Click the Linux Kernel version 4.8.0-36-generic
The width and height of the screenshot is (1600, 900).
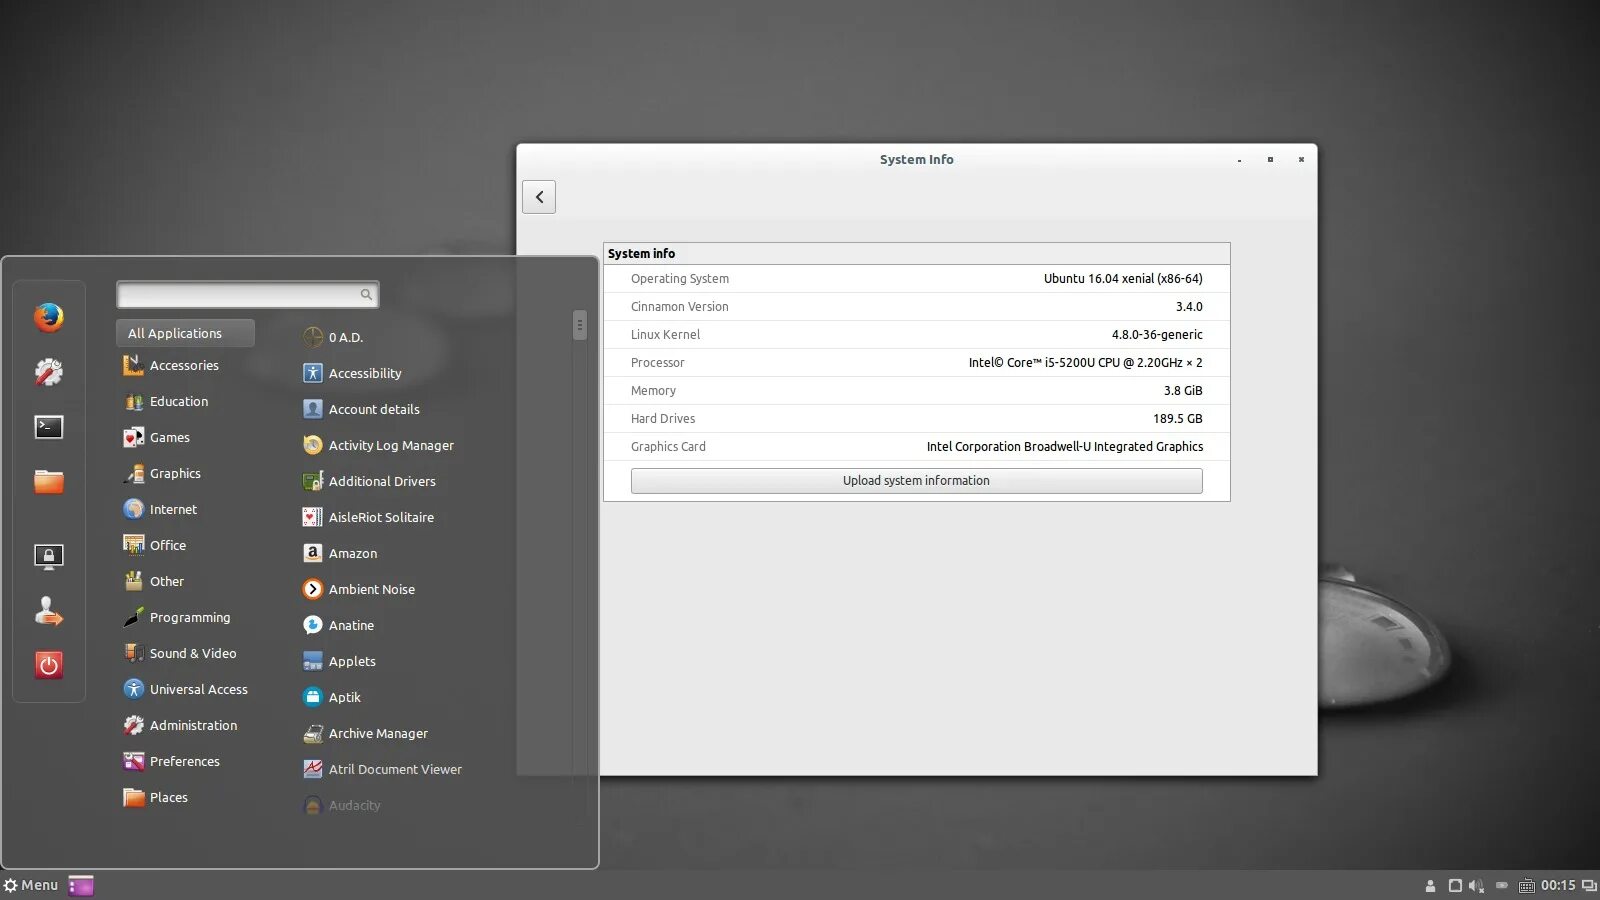(1157, 335)
